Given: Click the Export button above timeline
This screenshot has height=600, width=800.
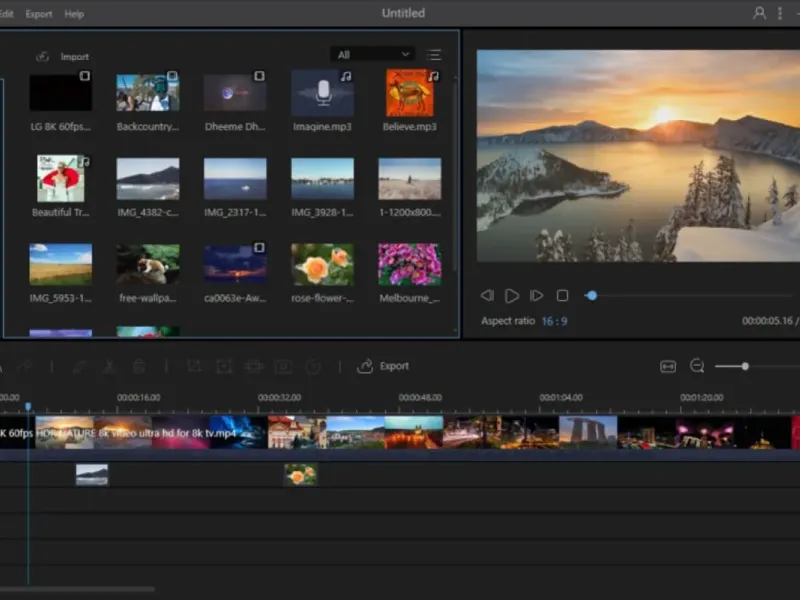Looking at the screenshot, I should point(384,367).
